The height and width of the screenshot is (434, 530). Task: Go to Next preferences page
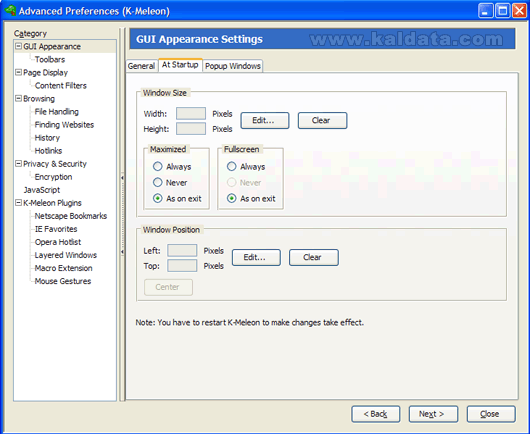(433, 414)
